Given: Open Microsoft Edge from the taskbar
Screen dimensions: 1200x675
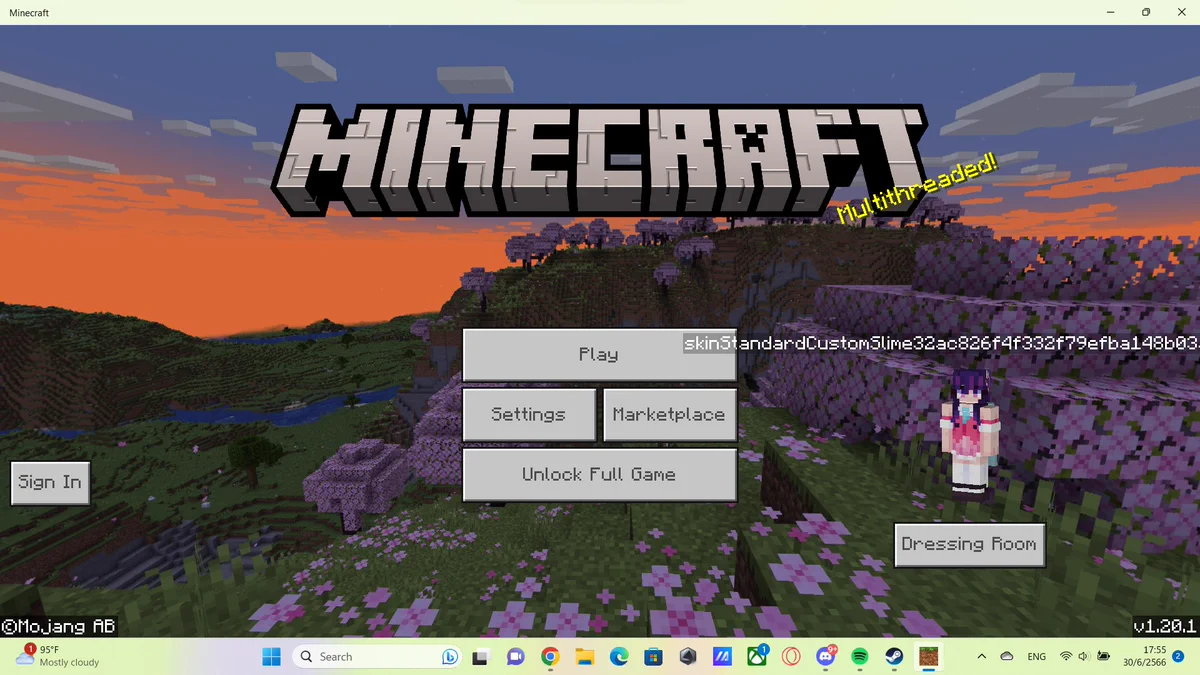Looking at the screenshot, I should [618, 656].
